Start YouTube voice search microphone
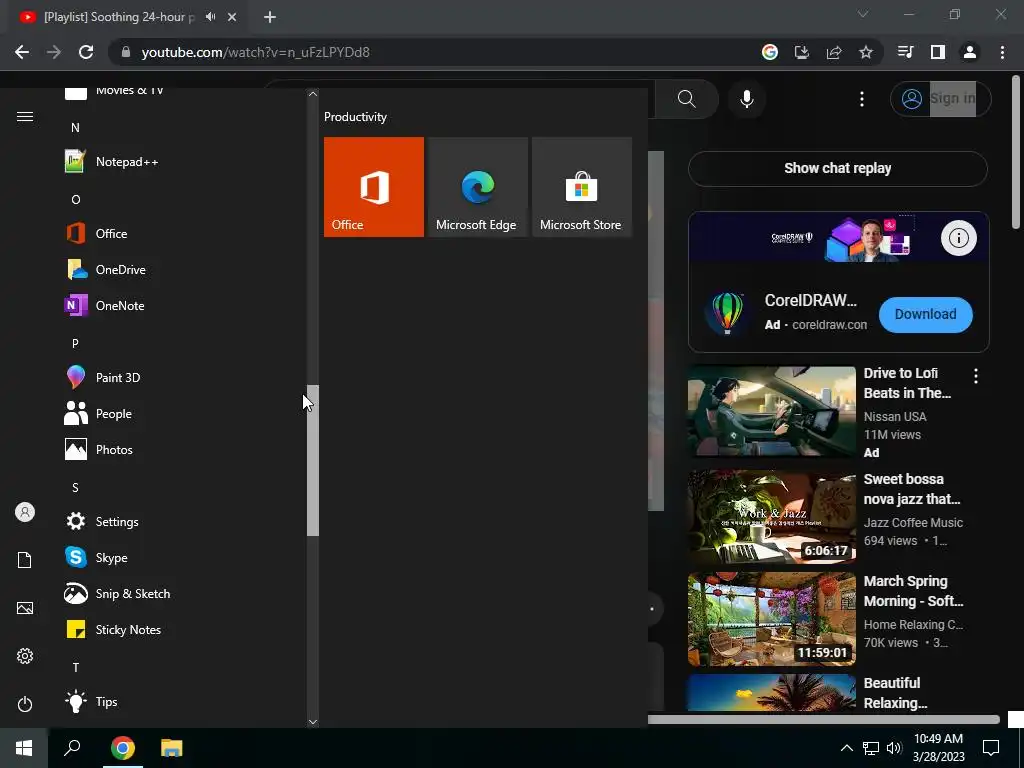Screen dimensions: 1024x768 click(746, 99)
